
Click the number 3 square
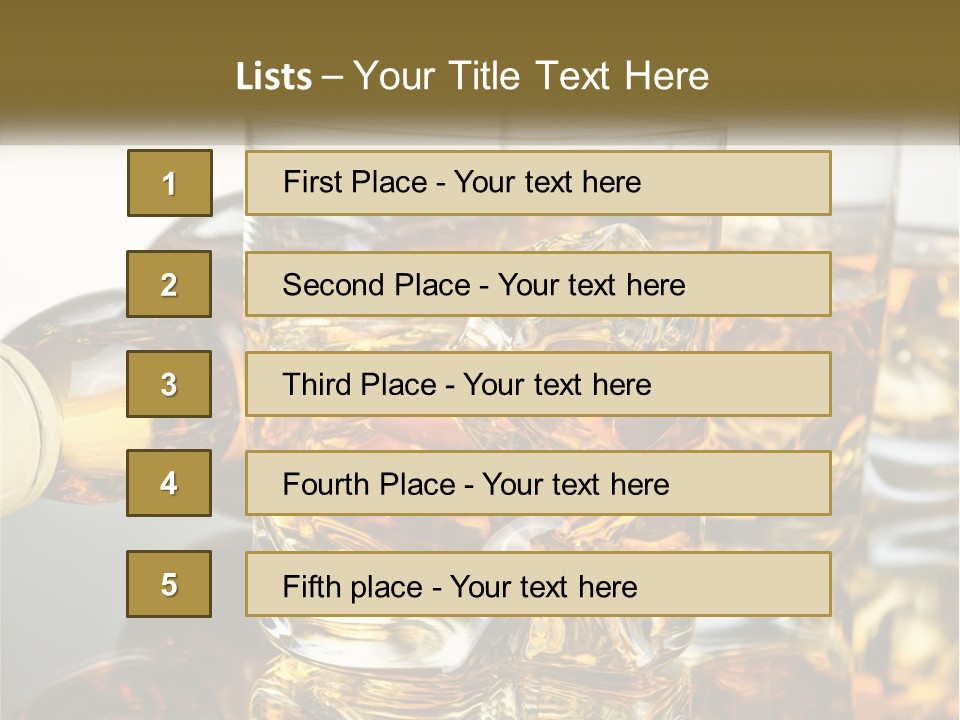(x=169, y=384)
